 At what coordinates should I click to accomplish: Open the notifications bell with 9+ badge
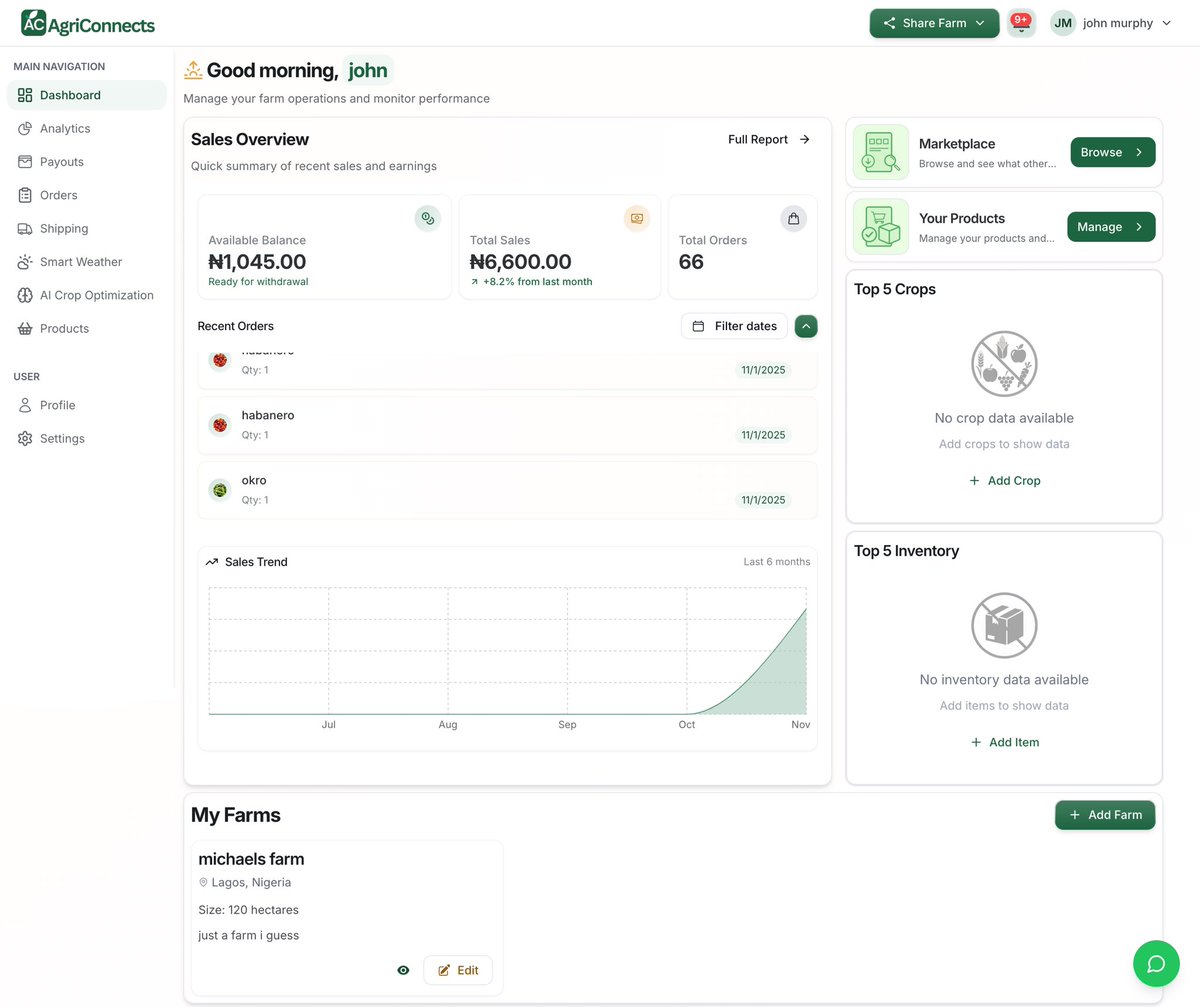(x=1021, y=23)
